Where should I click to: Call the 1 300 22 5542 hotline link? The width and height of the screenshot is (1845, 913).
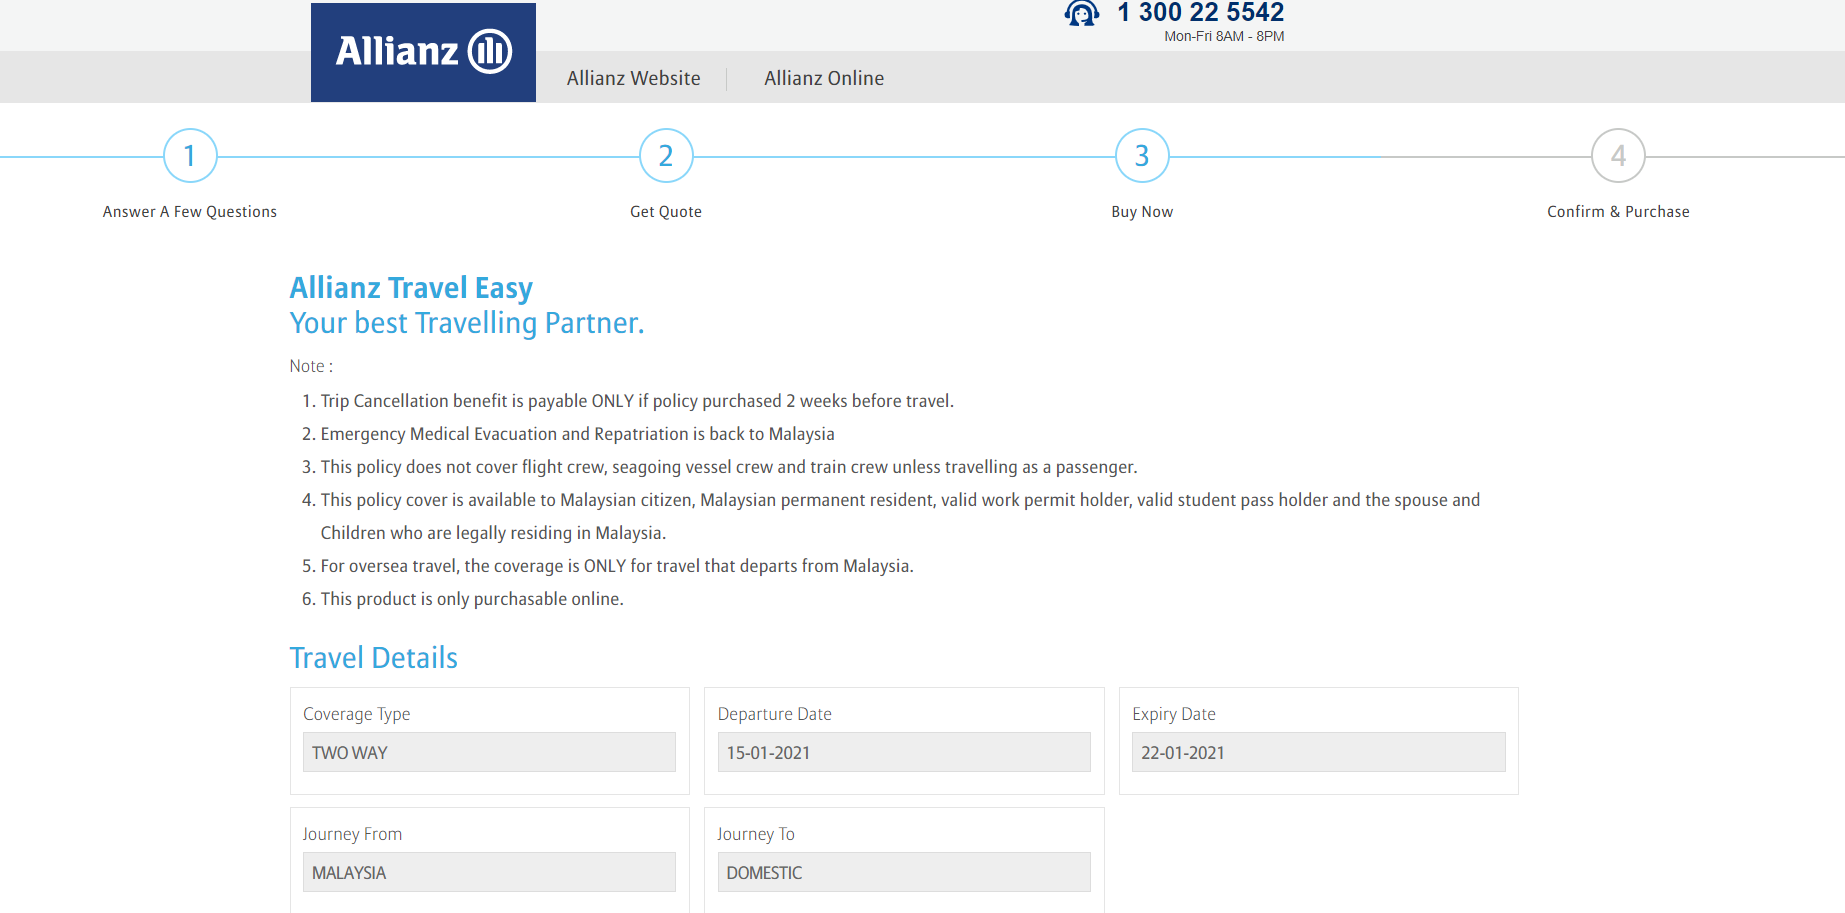tap(1200, 13)
